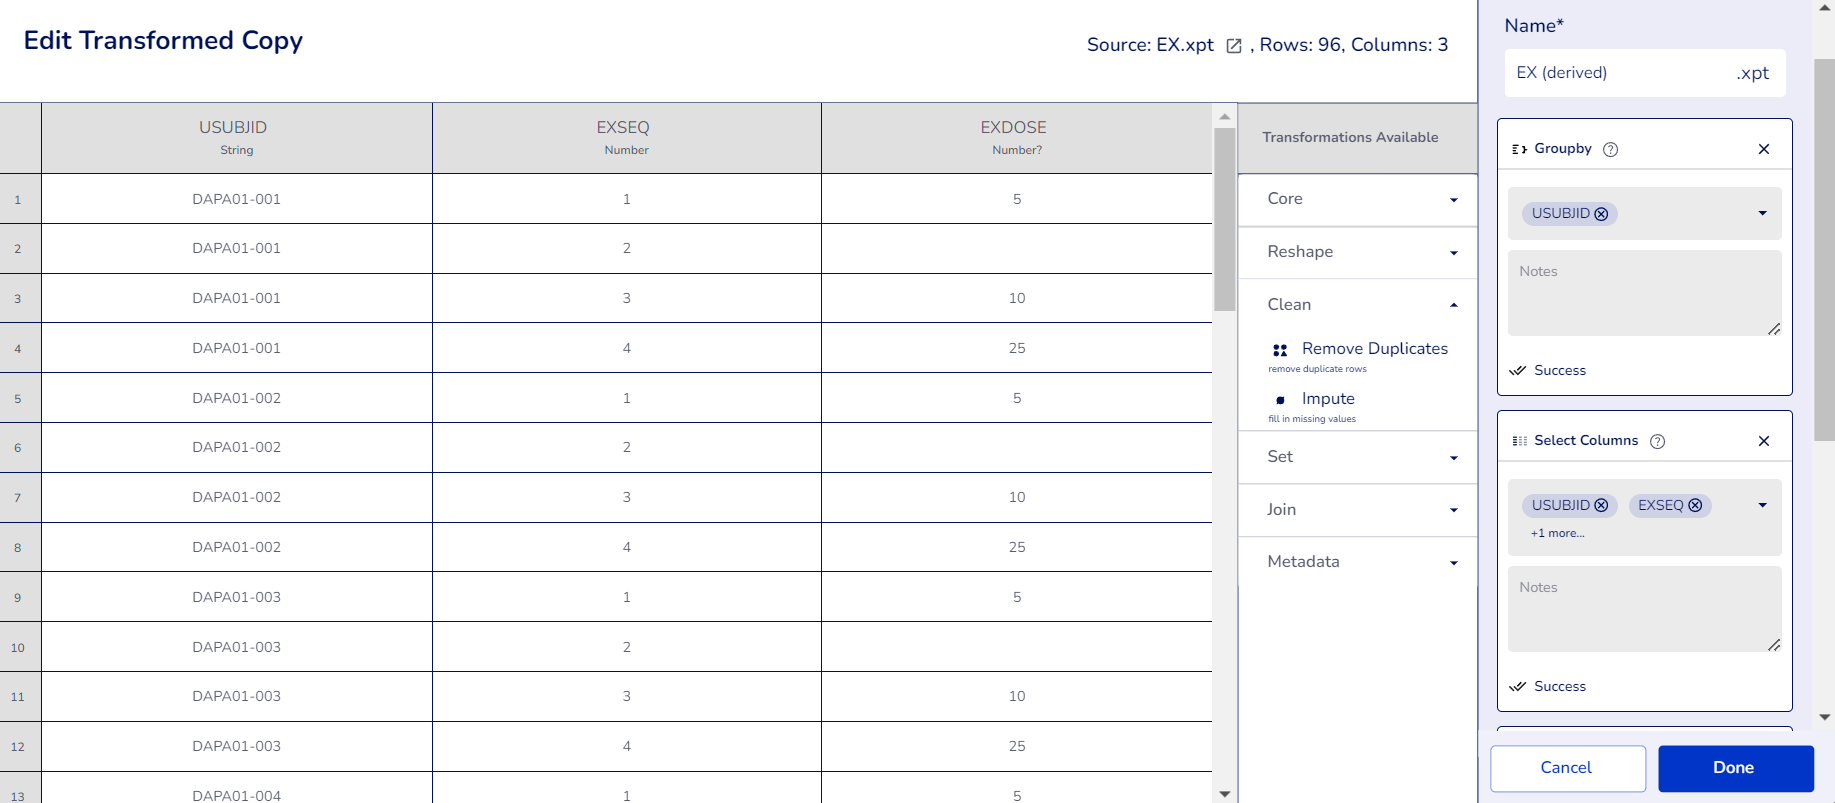Close the Groupby transformation card
The height and width of the screenshot is (803, 1835).
point(1763,149)
